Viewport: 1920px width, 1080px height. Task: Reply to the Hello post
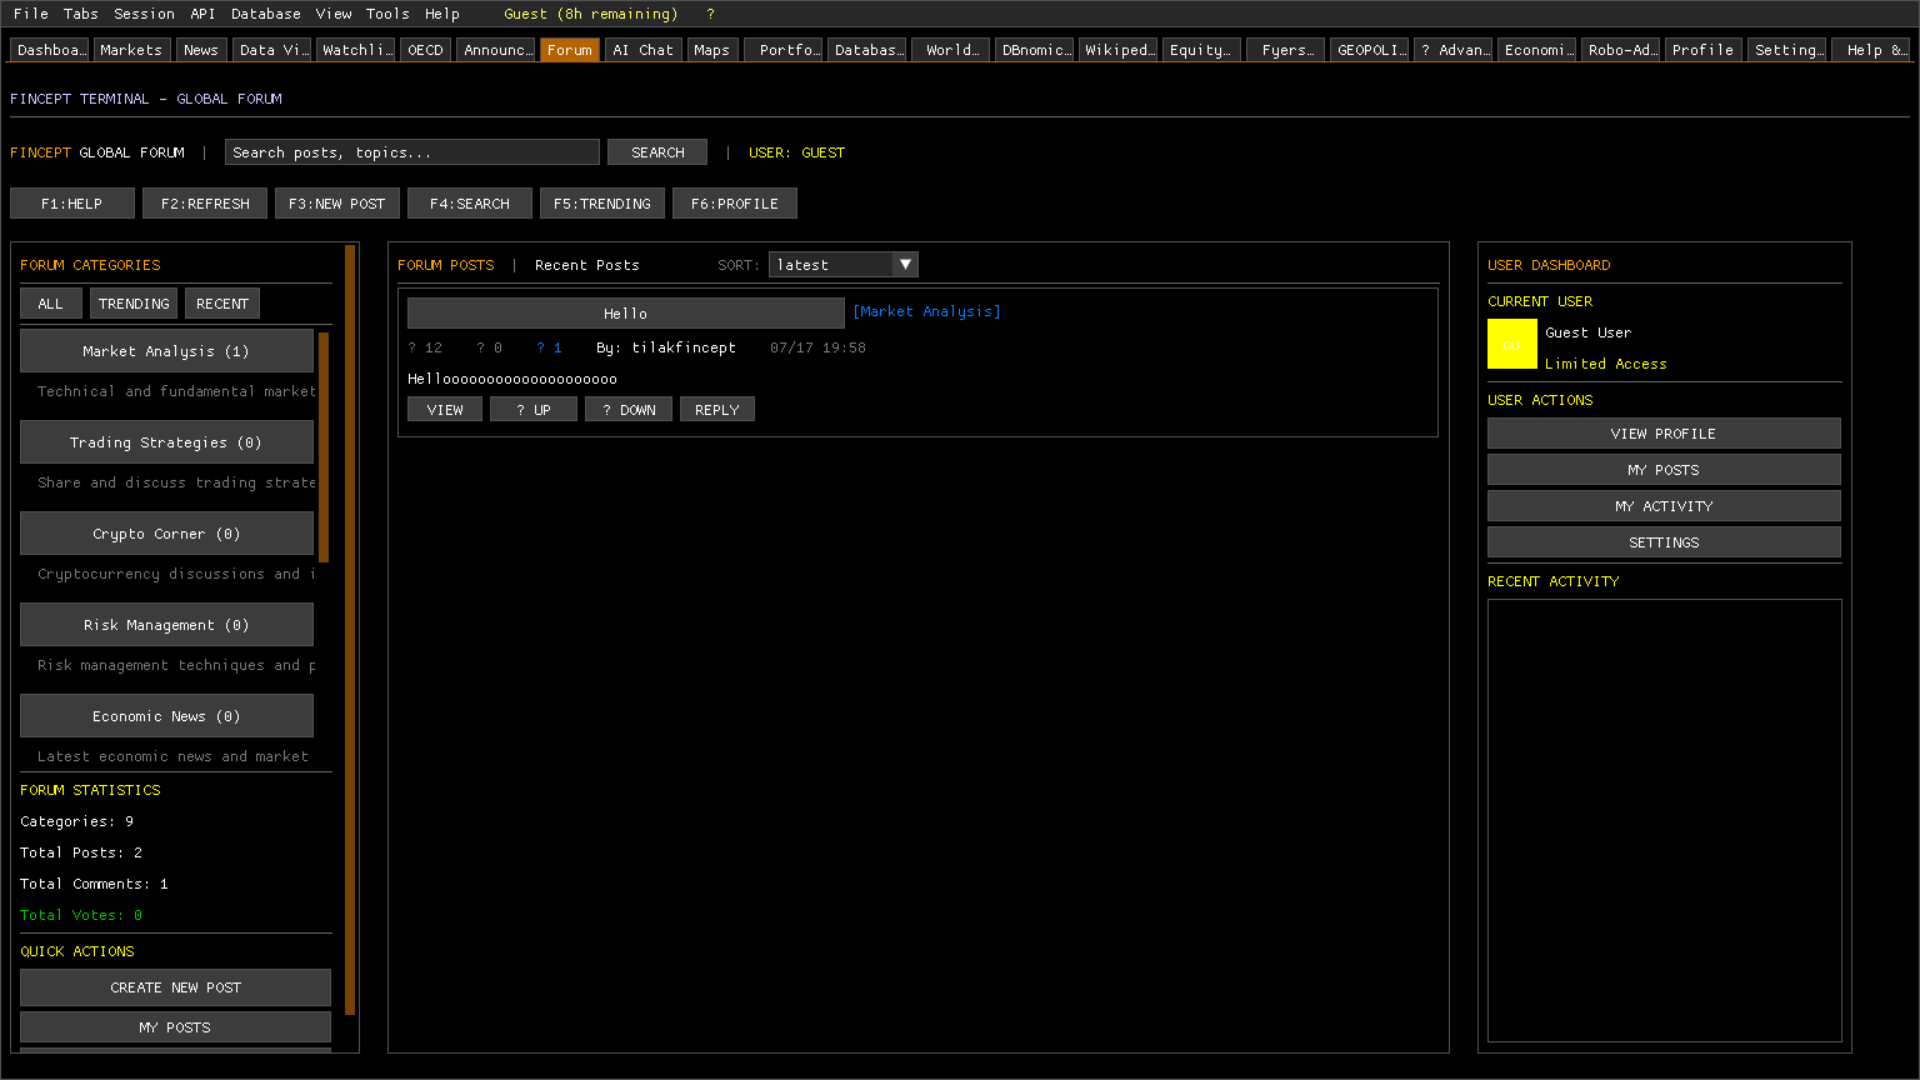click(x=717, y=410)
